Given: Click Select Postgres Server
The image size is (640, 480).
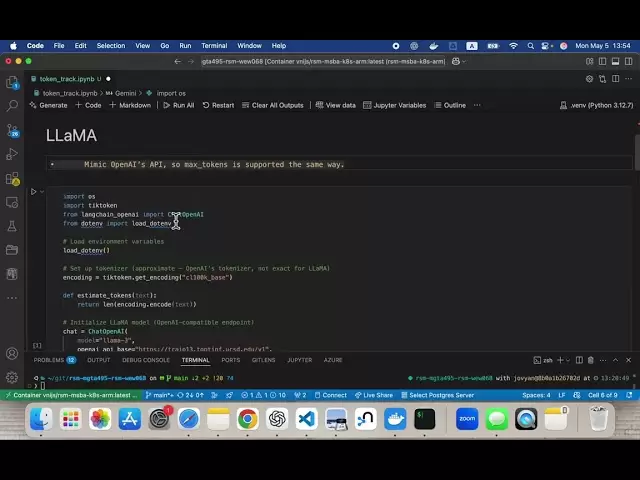Looking at the screenshot, I should point(437,395).
